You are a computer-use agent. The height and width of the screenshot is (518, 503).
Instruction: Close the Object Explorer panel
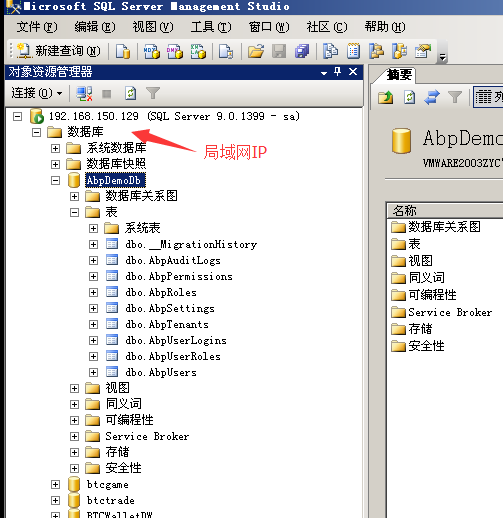[x=353, y=71]
